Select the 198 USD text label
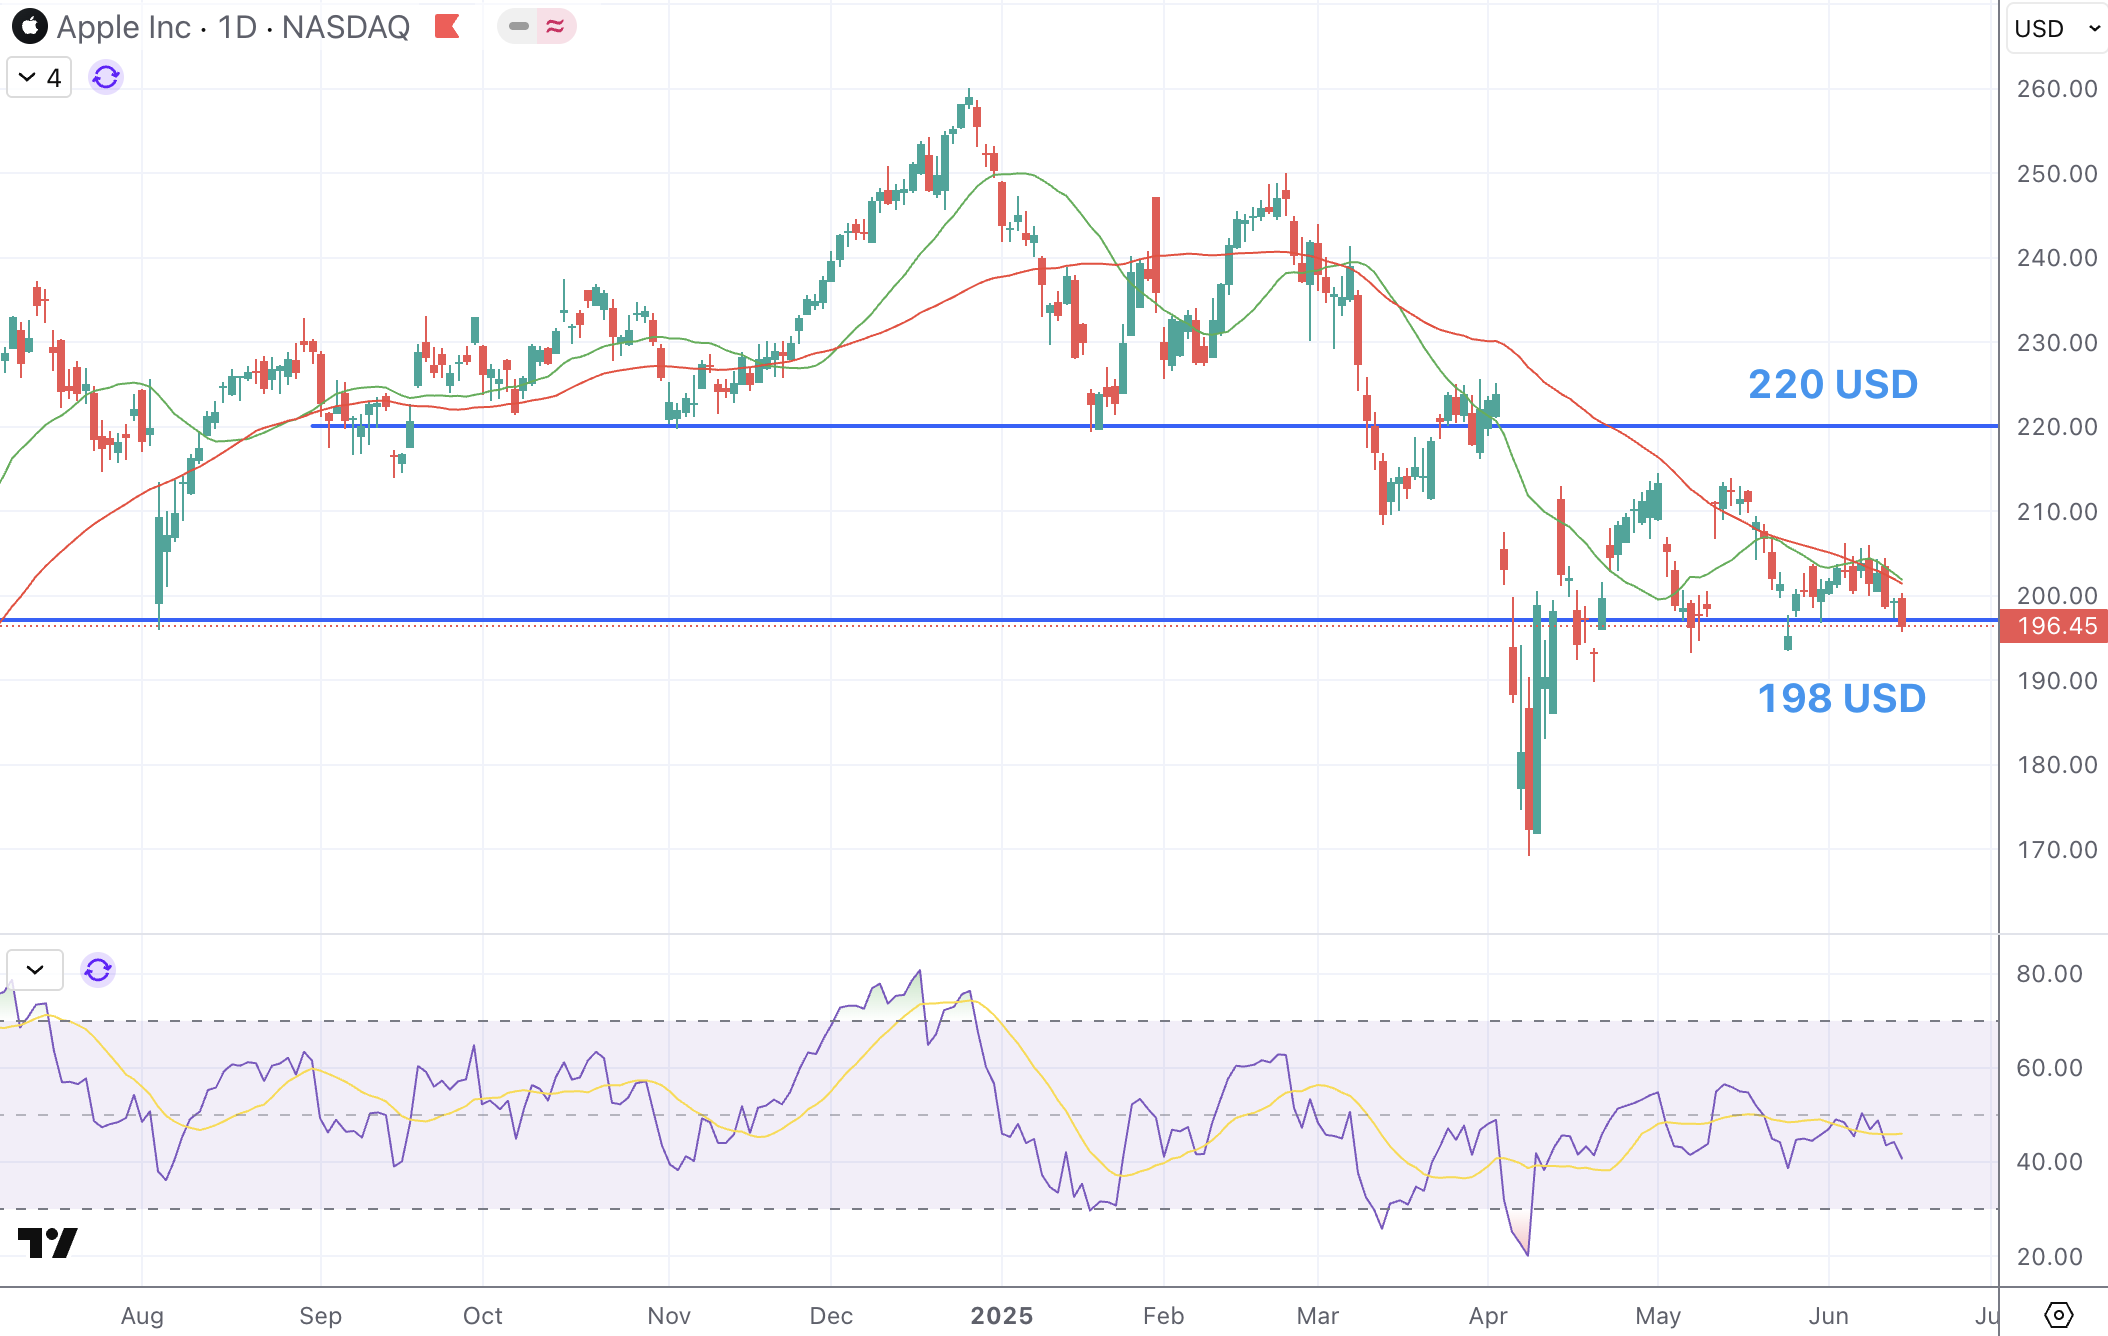2108x1336 pixels. pyautogui.click(x=1841, y=698)
